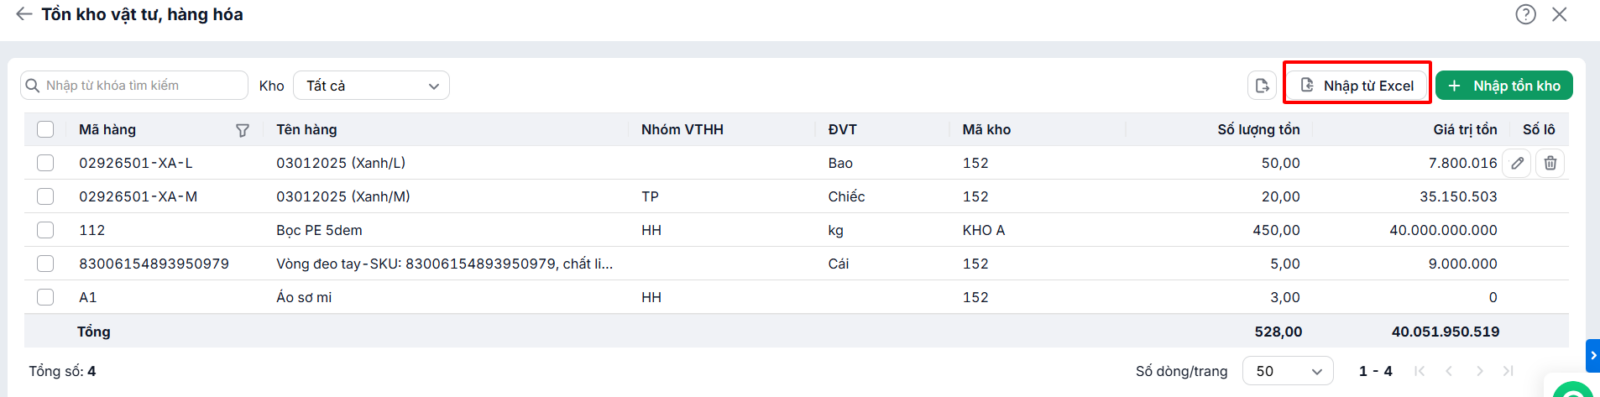Viewport: 1600px width, 397px height.
Task: Click the Nhập từ Excel button
Action: 1357,86
